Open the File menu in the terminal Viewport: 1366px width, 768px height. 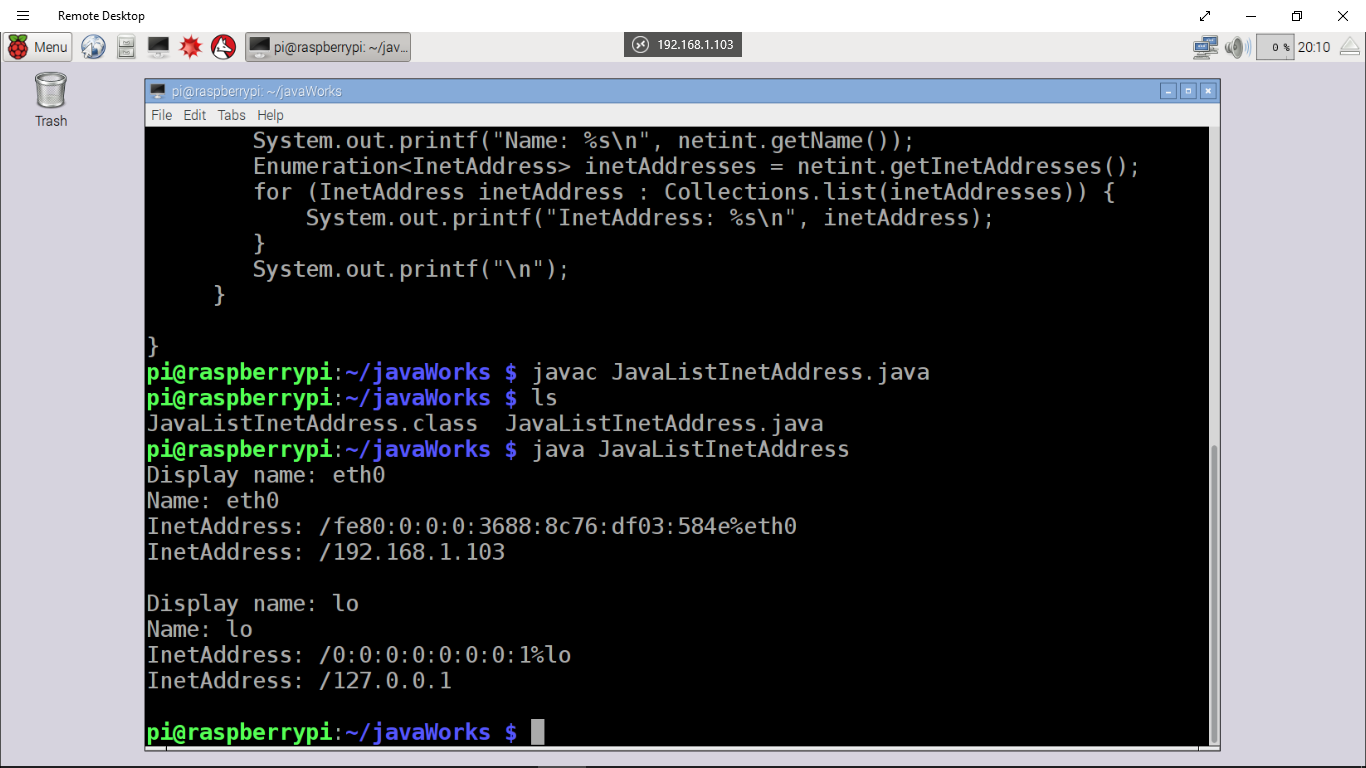coord(161,115)
